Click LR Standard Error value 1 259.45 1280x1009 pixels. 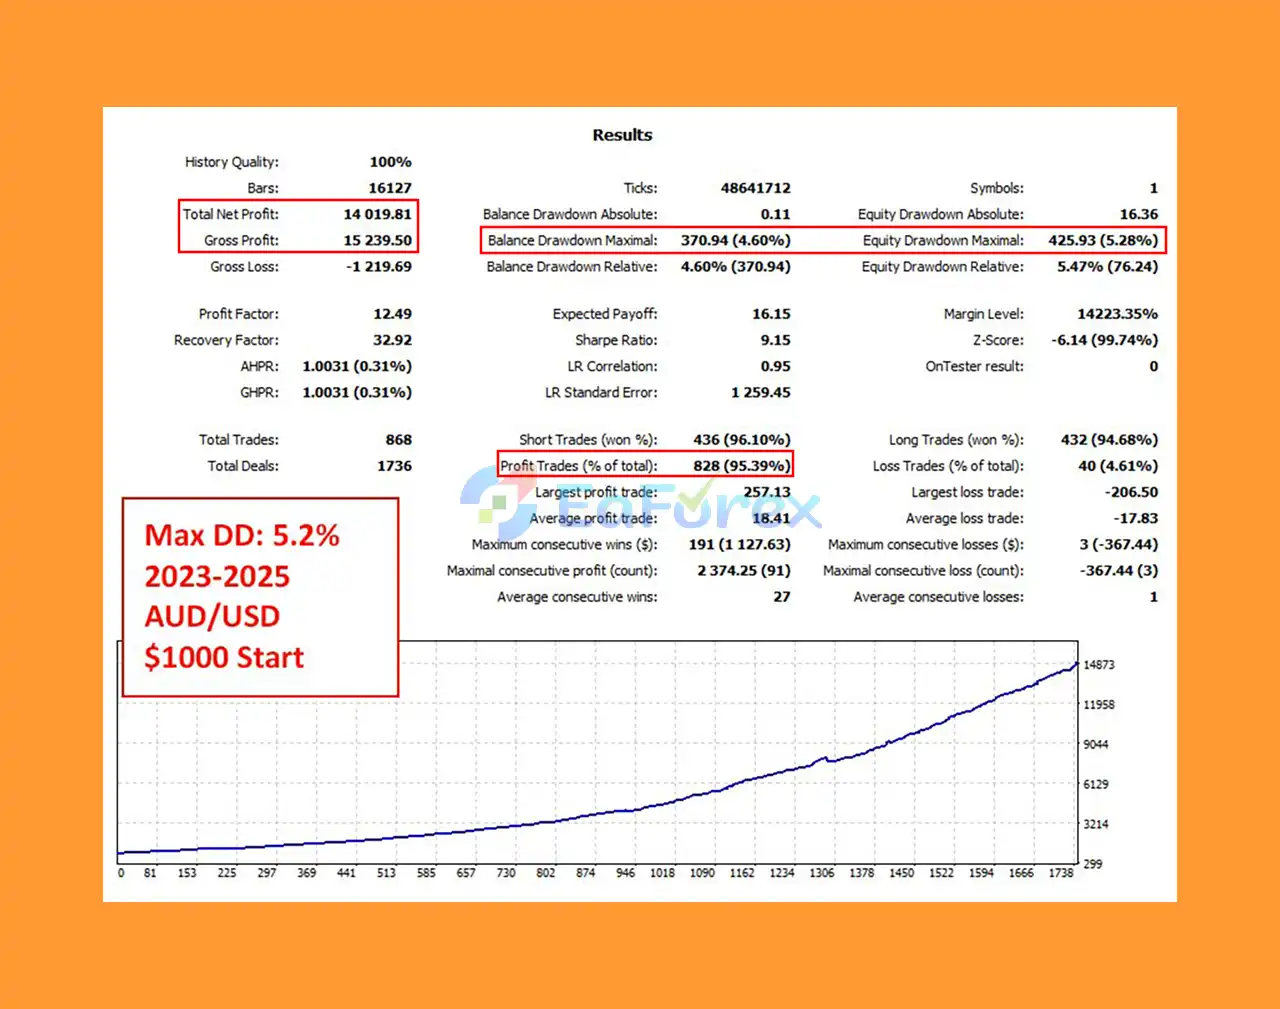(760, 393)
